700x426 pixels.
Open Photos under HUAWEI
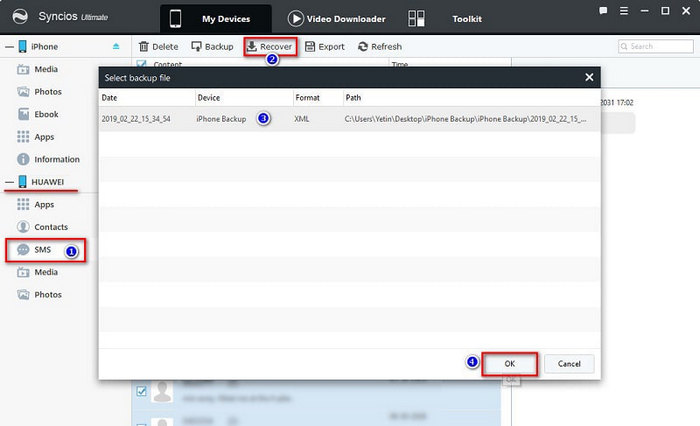click(x=39, y=295)
